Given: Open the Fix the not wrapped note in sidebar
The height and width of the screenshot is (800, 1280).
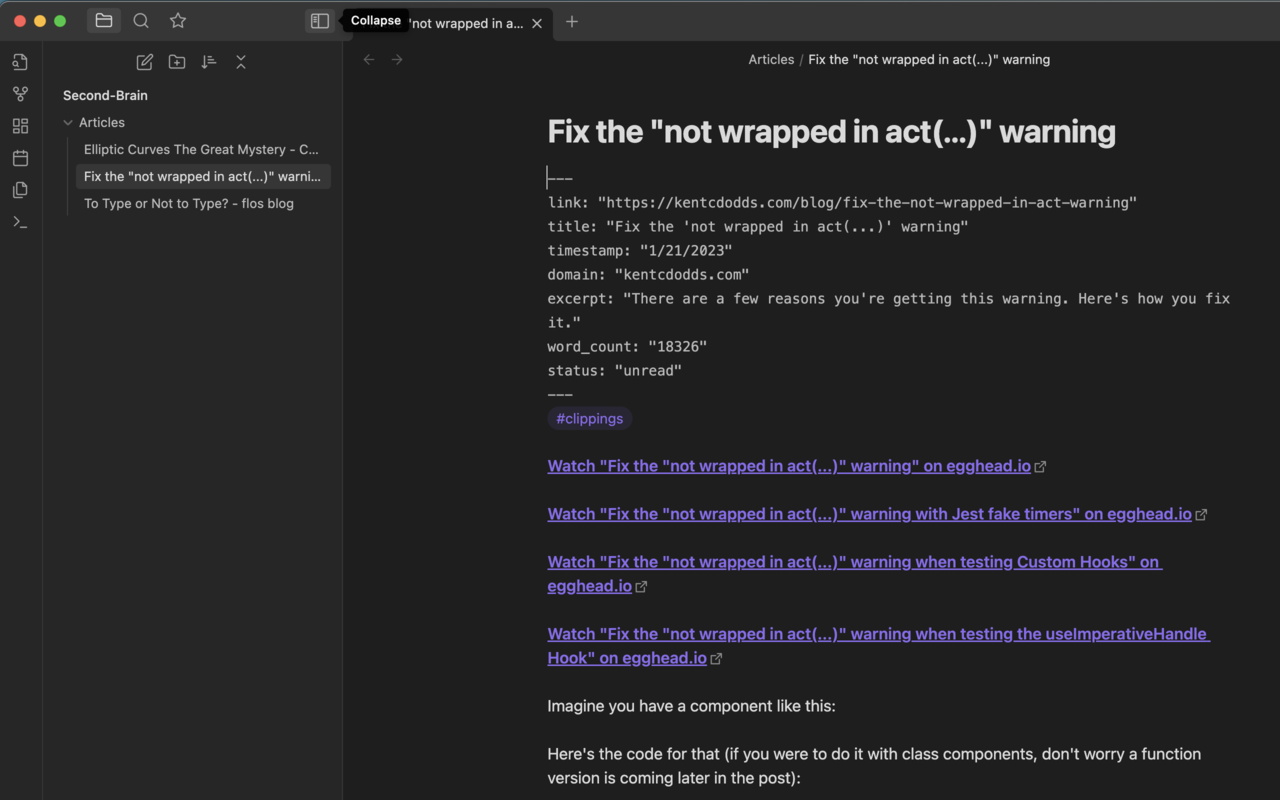Looking at the screenshot, I should pos(203,177).
